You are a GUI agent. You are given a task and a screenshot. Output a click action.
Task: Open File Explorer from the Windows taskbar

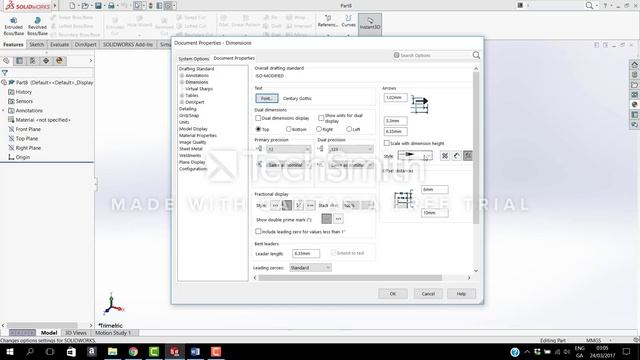click(112, 351)
